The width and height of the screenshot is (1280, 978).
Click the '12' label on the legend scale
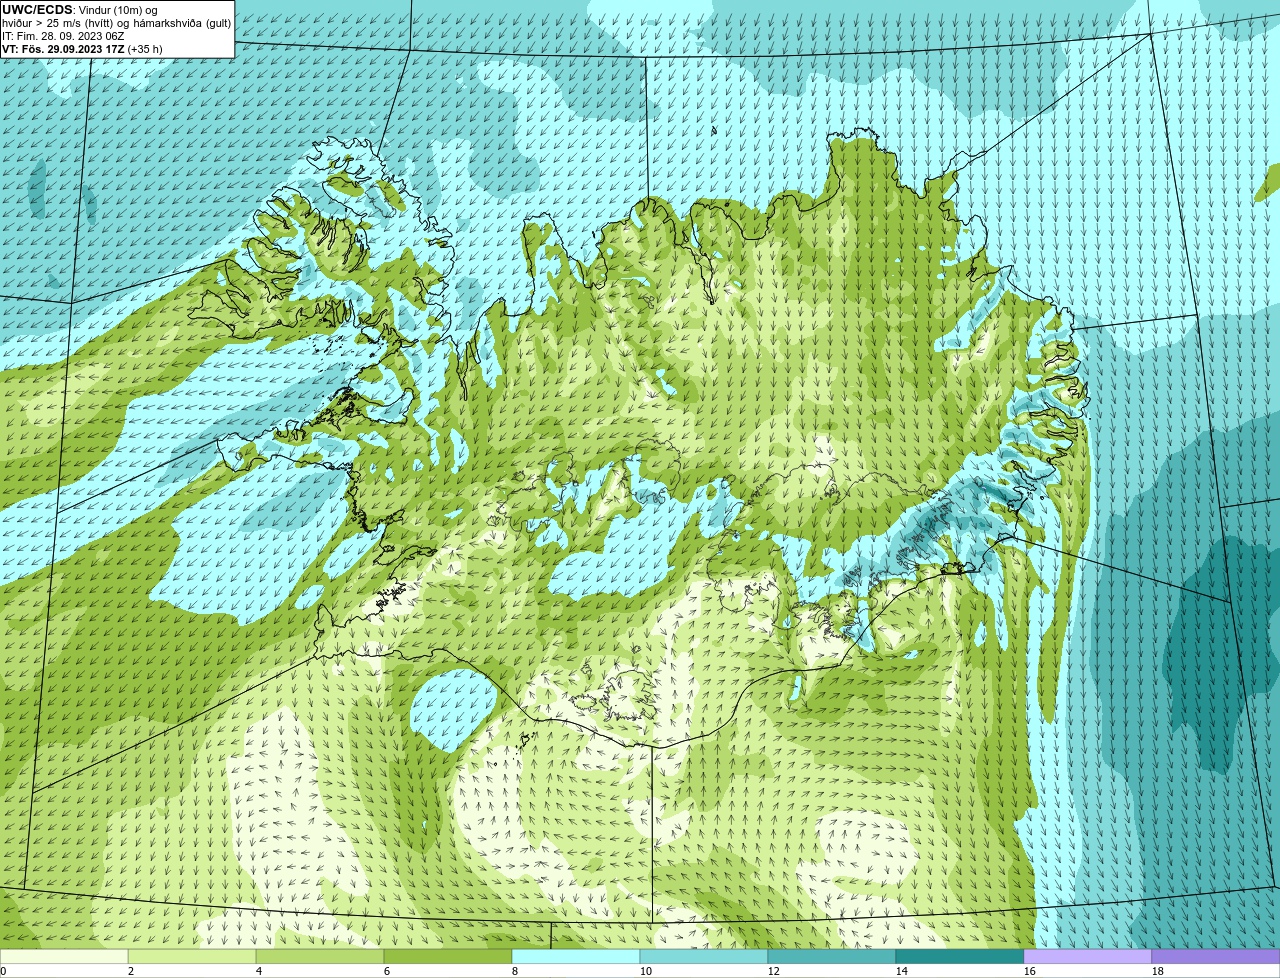[x=774, y=971]
